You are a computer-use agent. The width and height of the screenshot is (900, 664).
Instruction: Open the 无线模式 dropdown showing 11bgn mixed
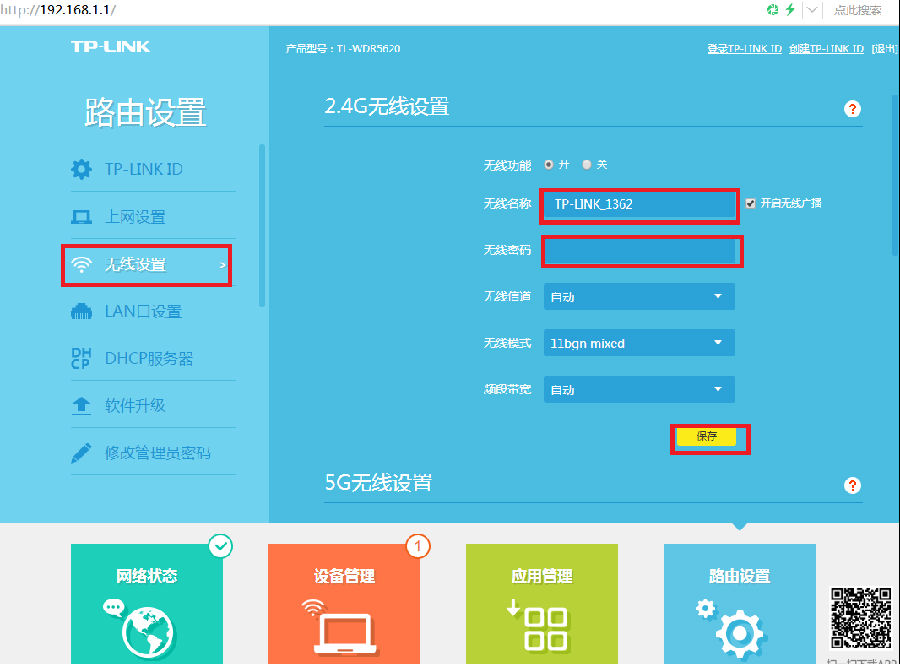(639, 343)
